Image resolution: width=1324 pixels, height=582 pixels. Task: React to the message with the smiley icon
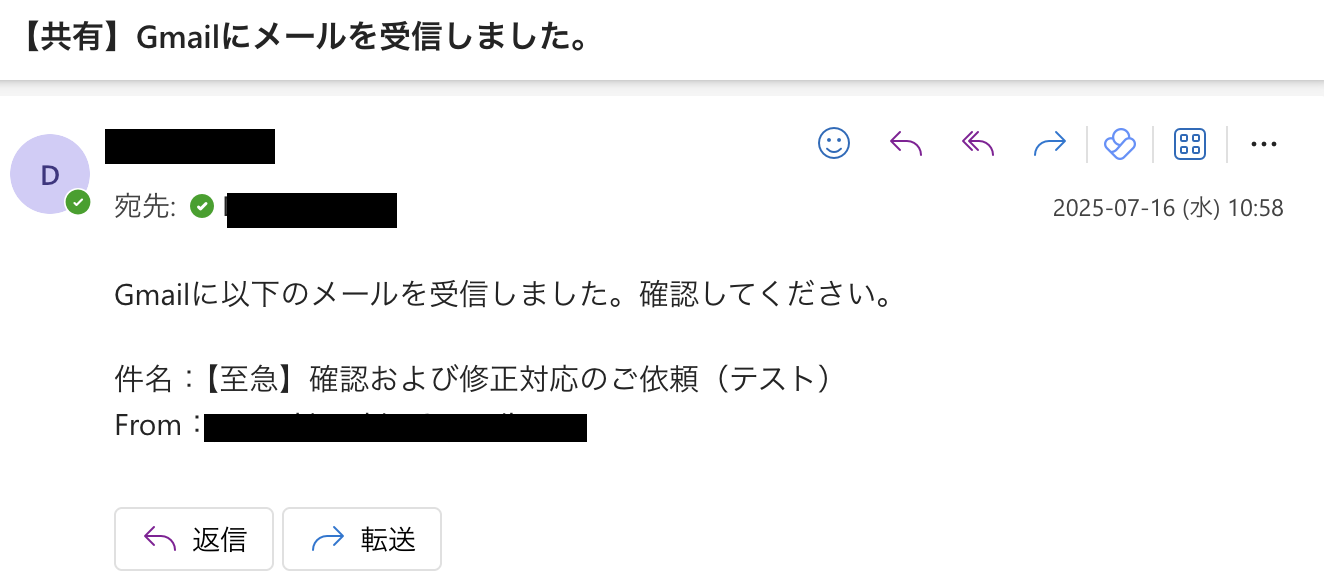(x=833, y=144)
